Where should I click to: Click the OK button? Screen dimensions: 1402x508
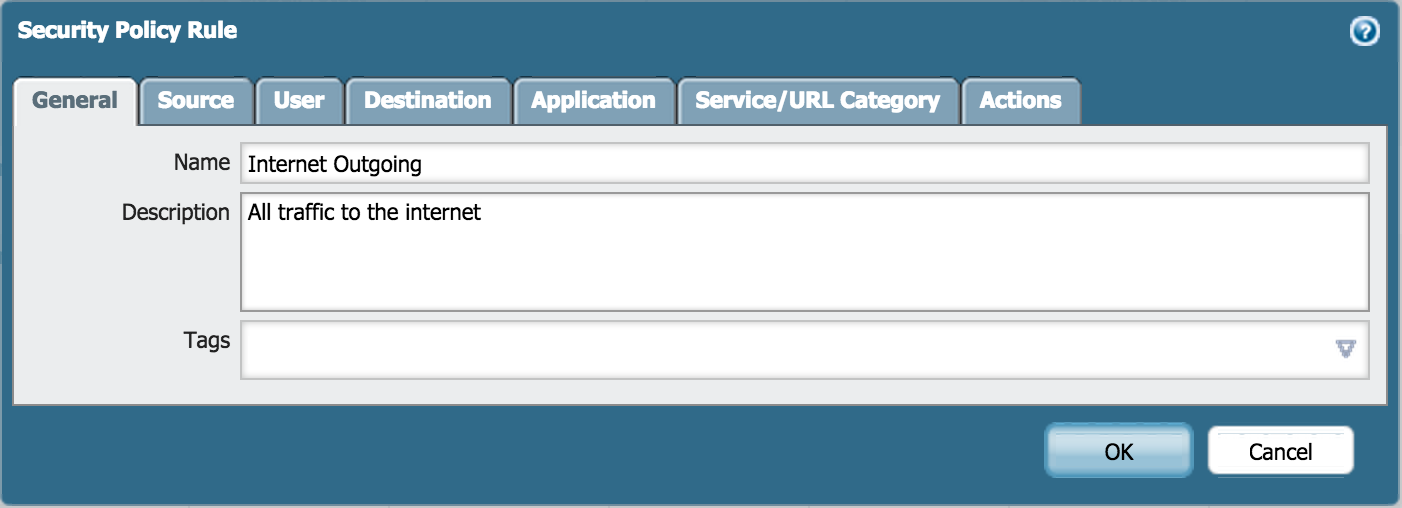1118,451
